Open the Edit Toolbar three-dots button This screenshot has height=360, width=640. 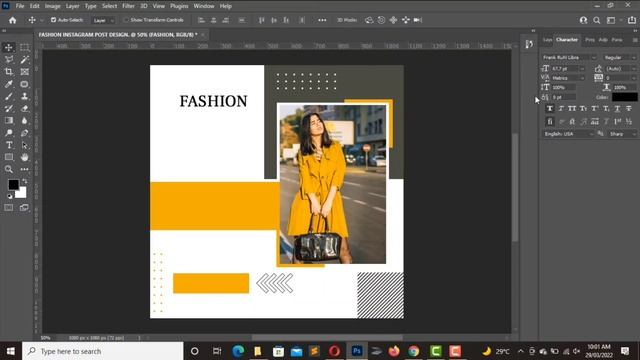(24, 169)
